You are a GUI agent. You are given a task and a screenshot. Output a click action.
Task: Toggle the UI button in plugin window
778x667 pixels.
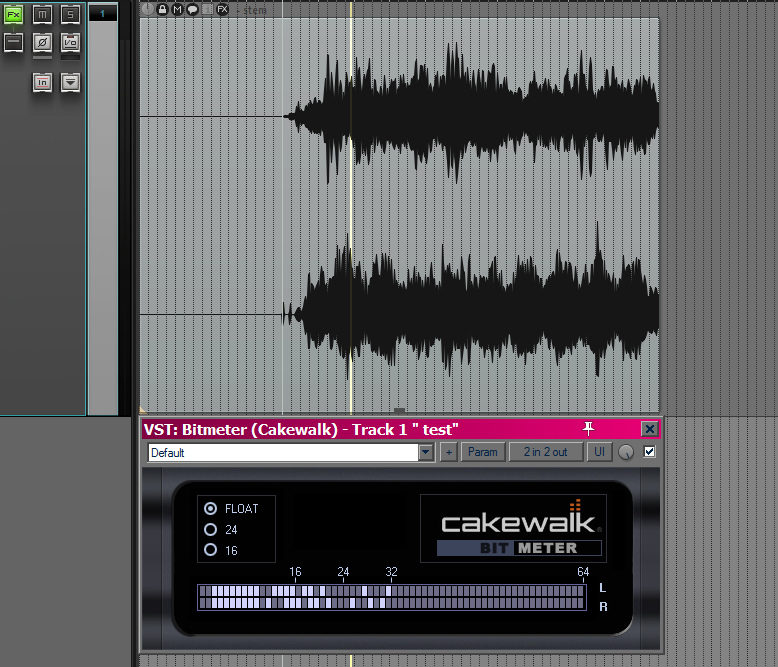click(x=599, y=452)
